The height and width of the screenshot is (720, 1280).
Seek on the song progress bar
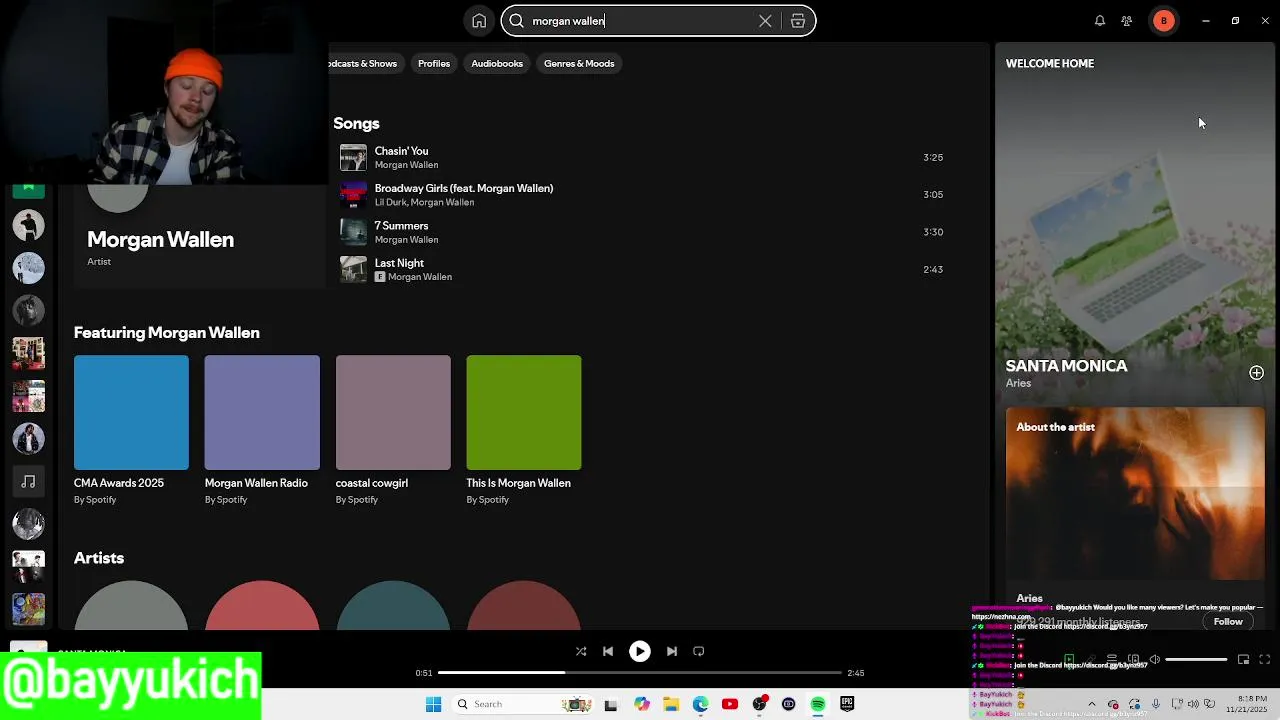click(x=640, y=673)
